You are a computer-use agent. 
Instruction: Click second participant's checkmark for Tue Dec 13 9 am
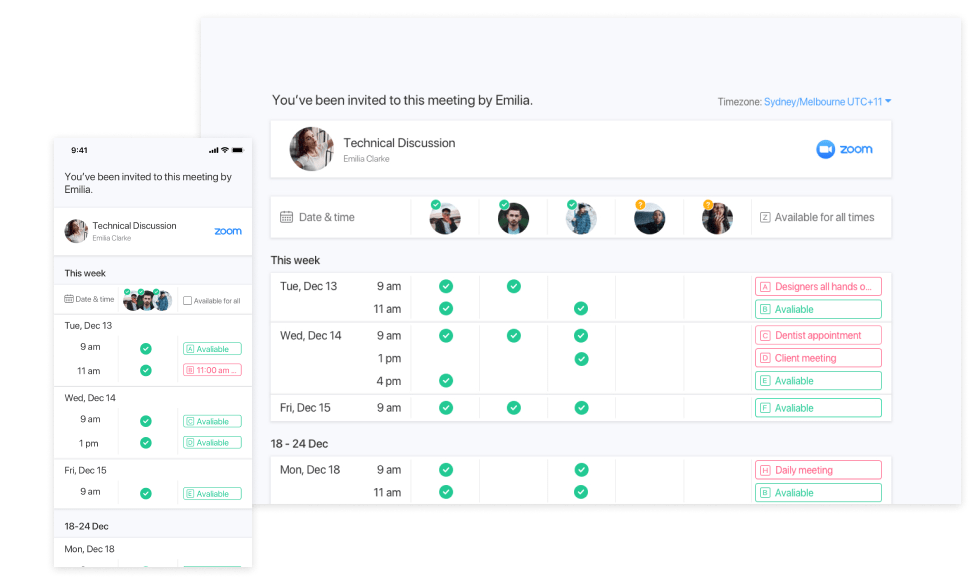(x=513, y=286)
